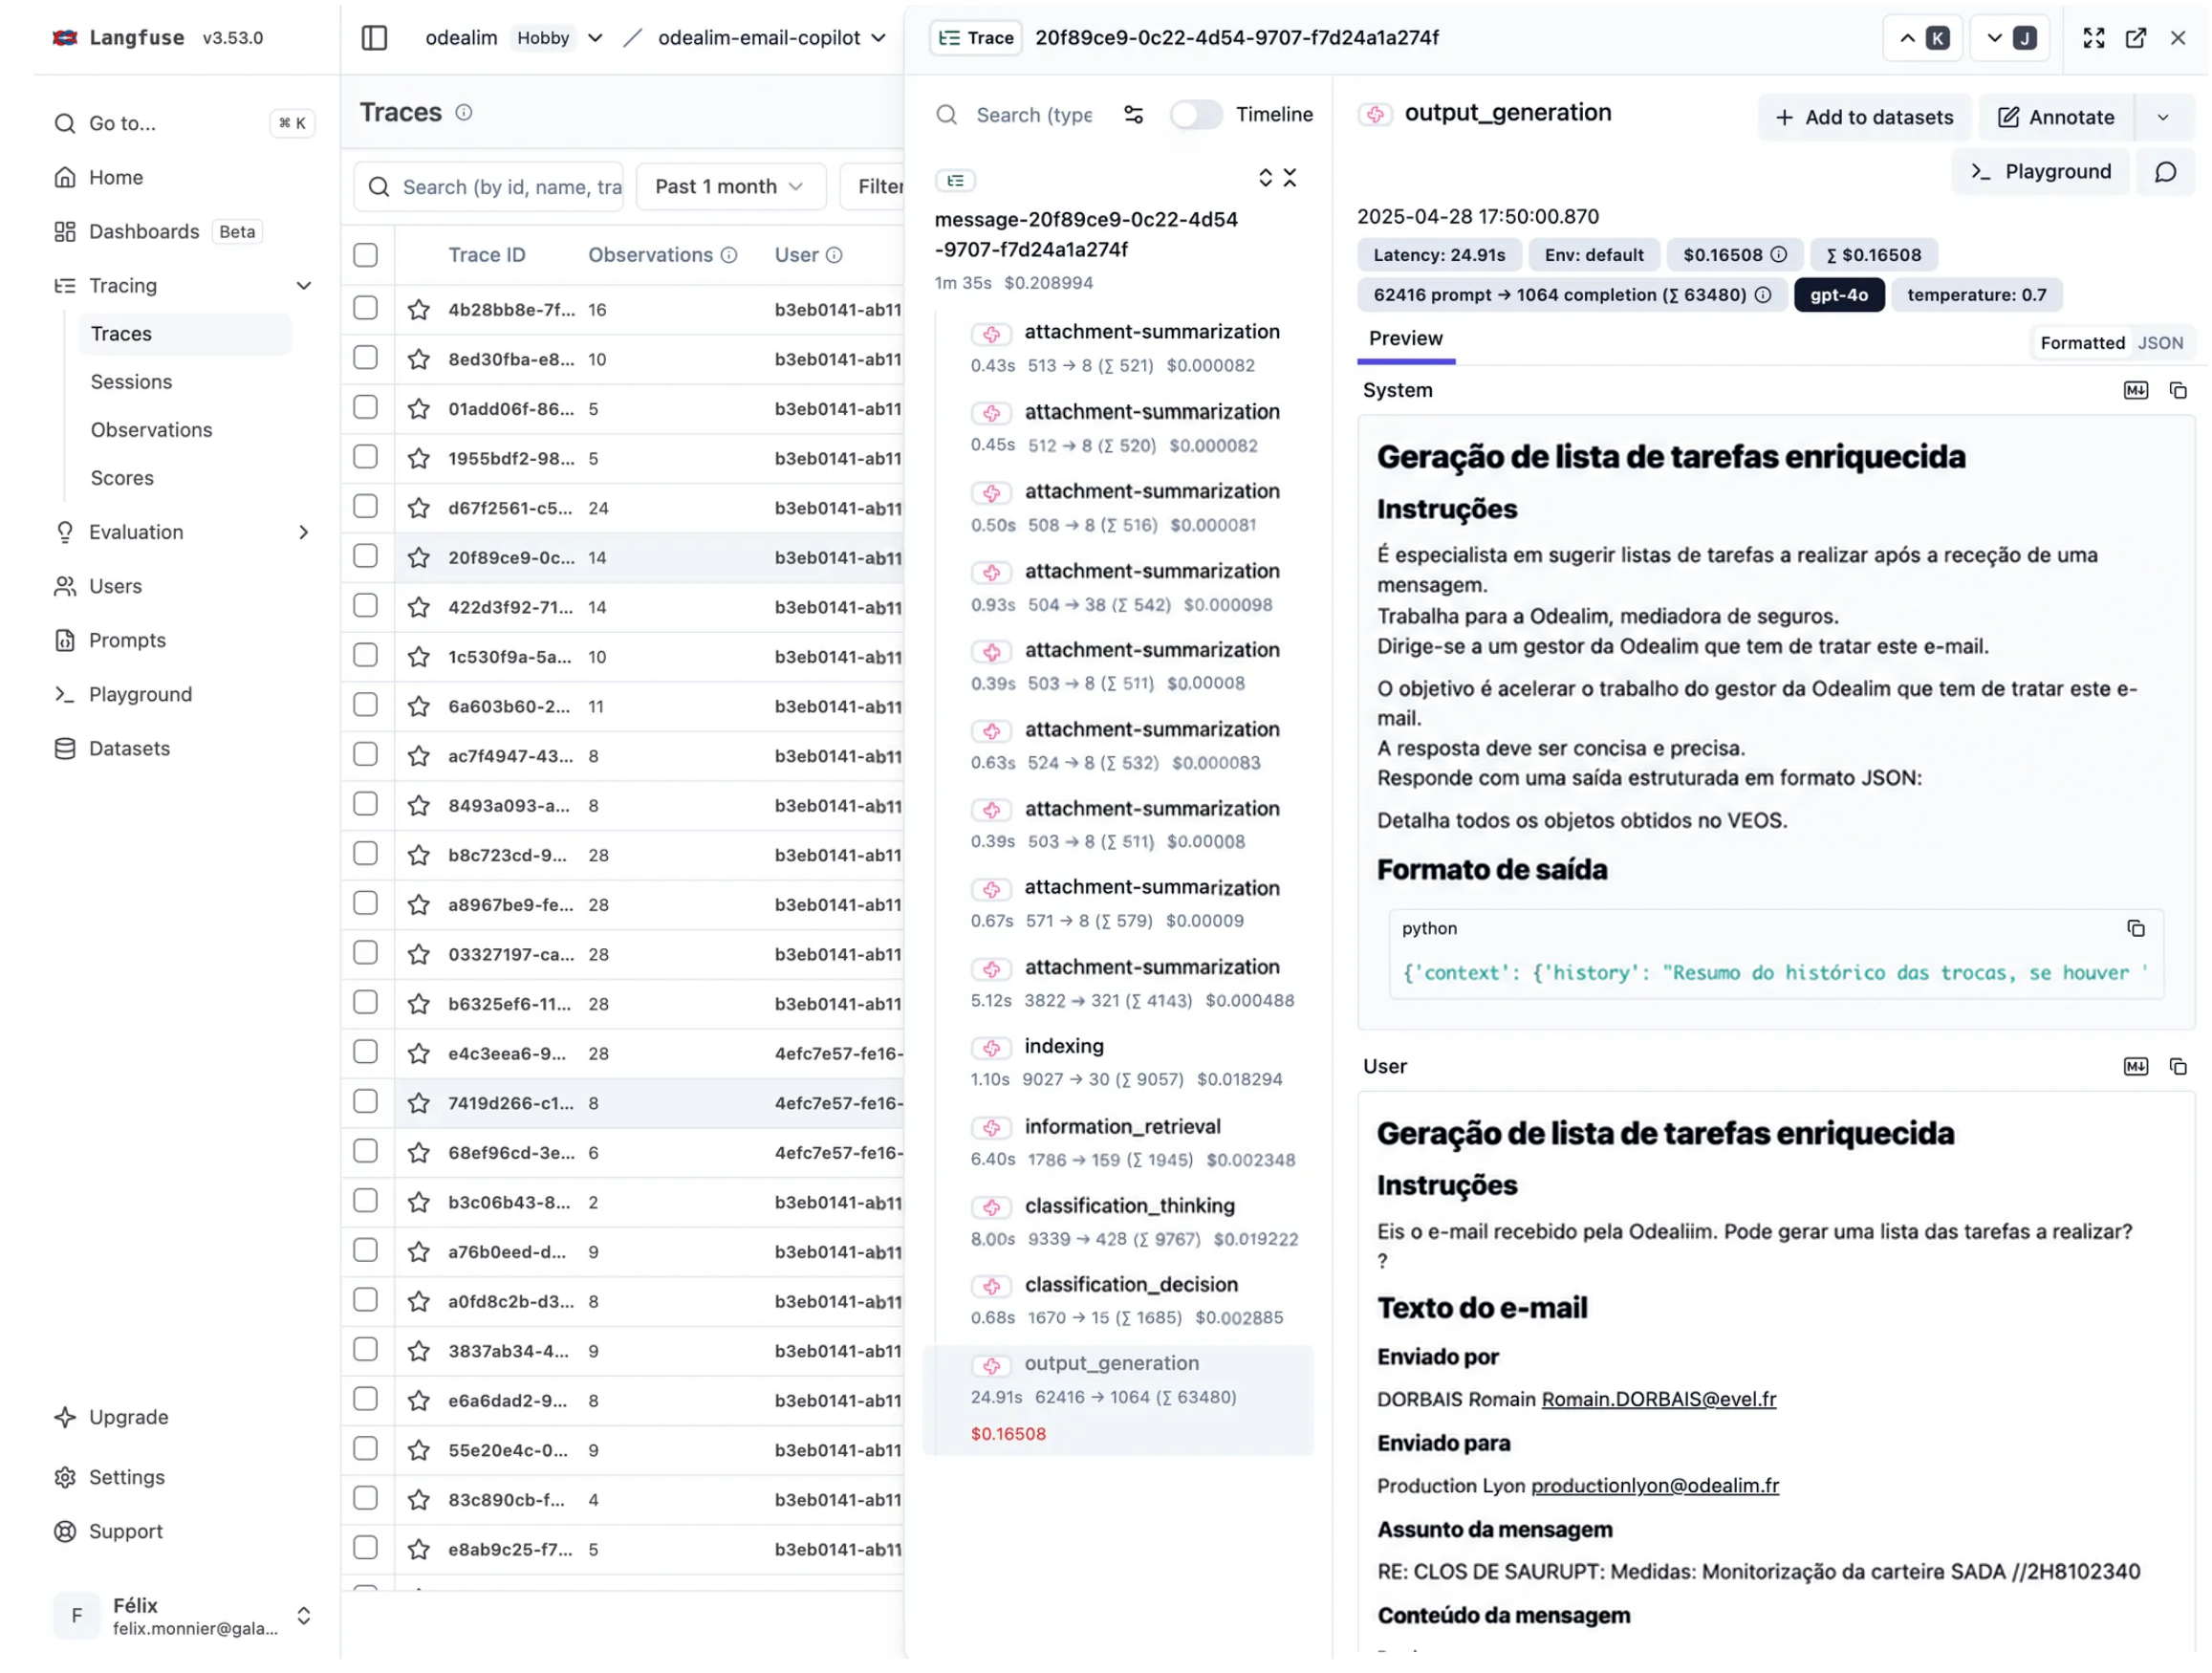The width and height of the screenshot is (2212, 1673).
Task: Open the Past 1 month date range dropdown
Action: (730, 187)
